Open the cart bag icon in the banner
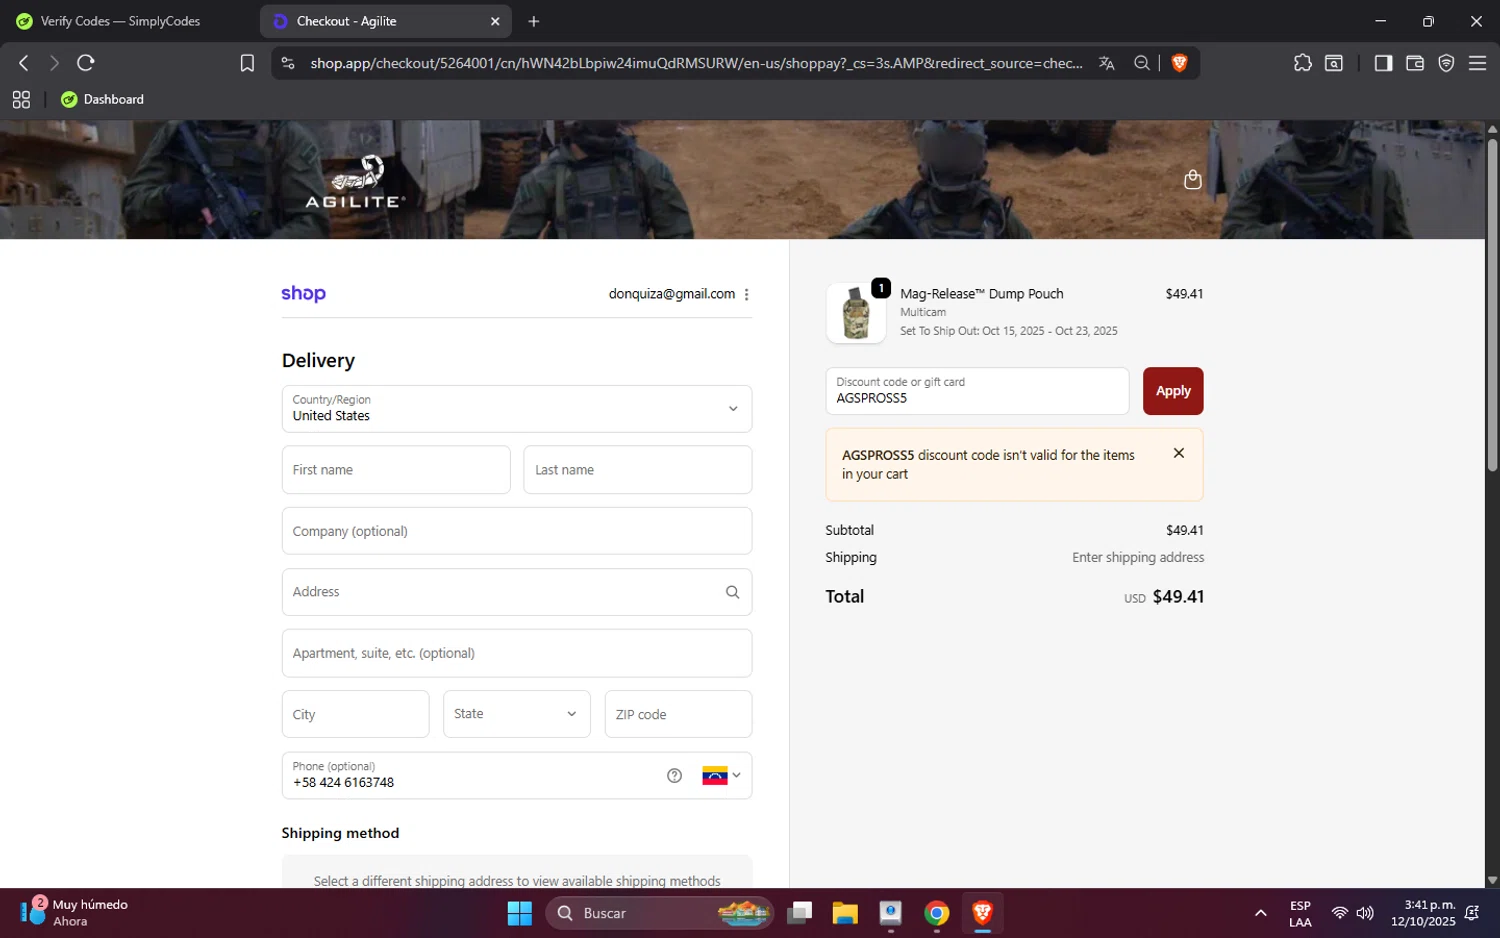 point(1192,180)
